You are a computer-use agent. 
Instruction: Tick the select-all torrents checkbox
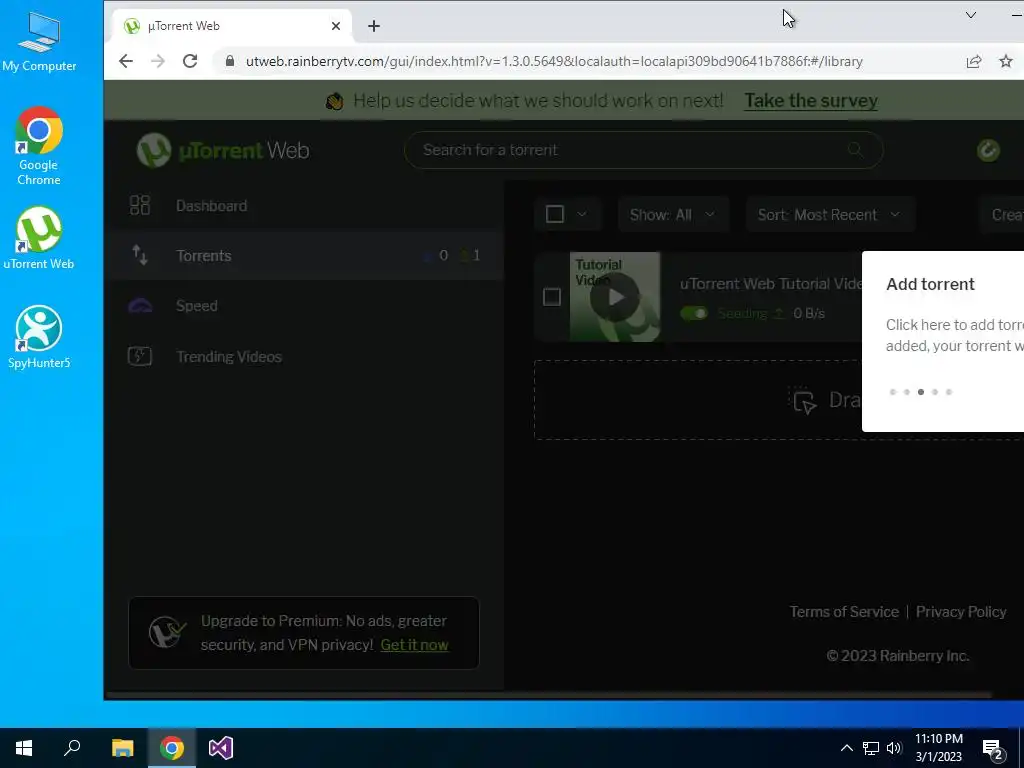click(554, 214)
